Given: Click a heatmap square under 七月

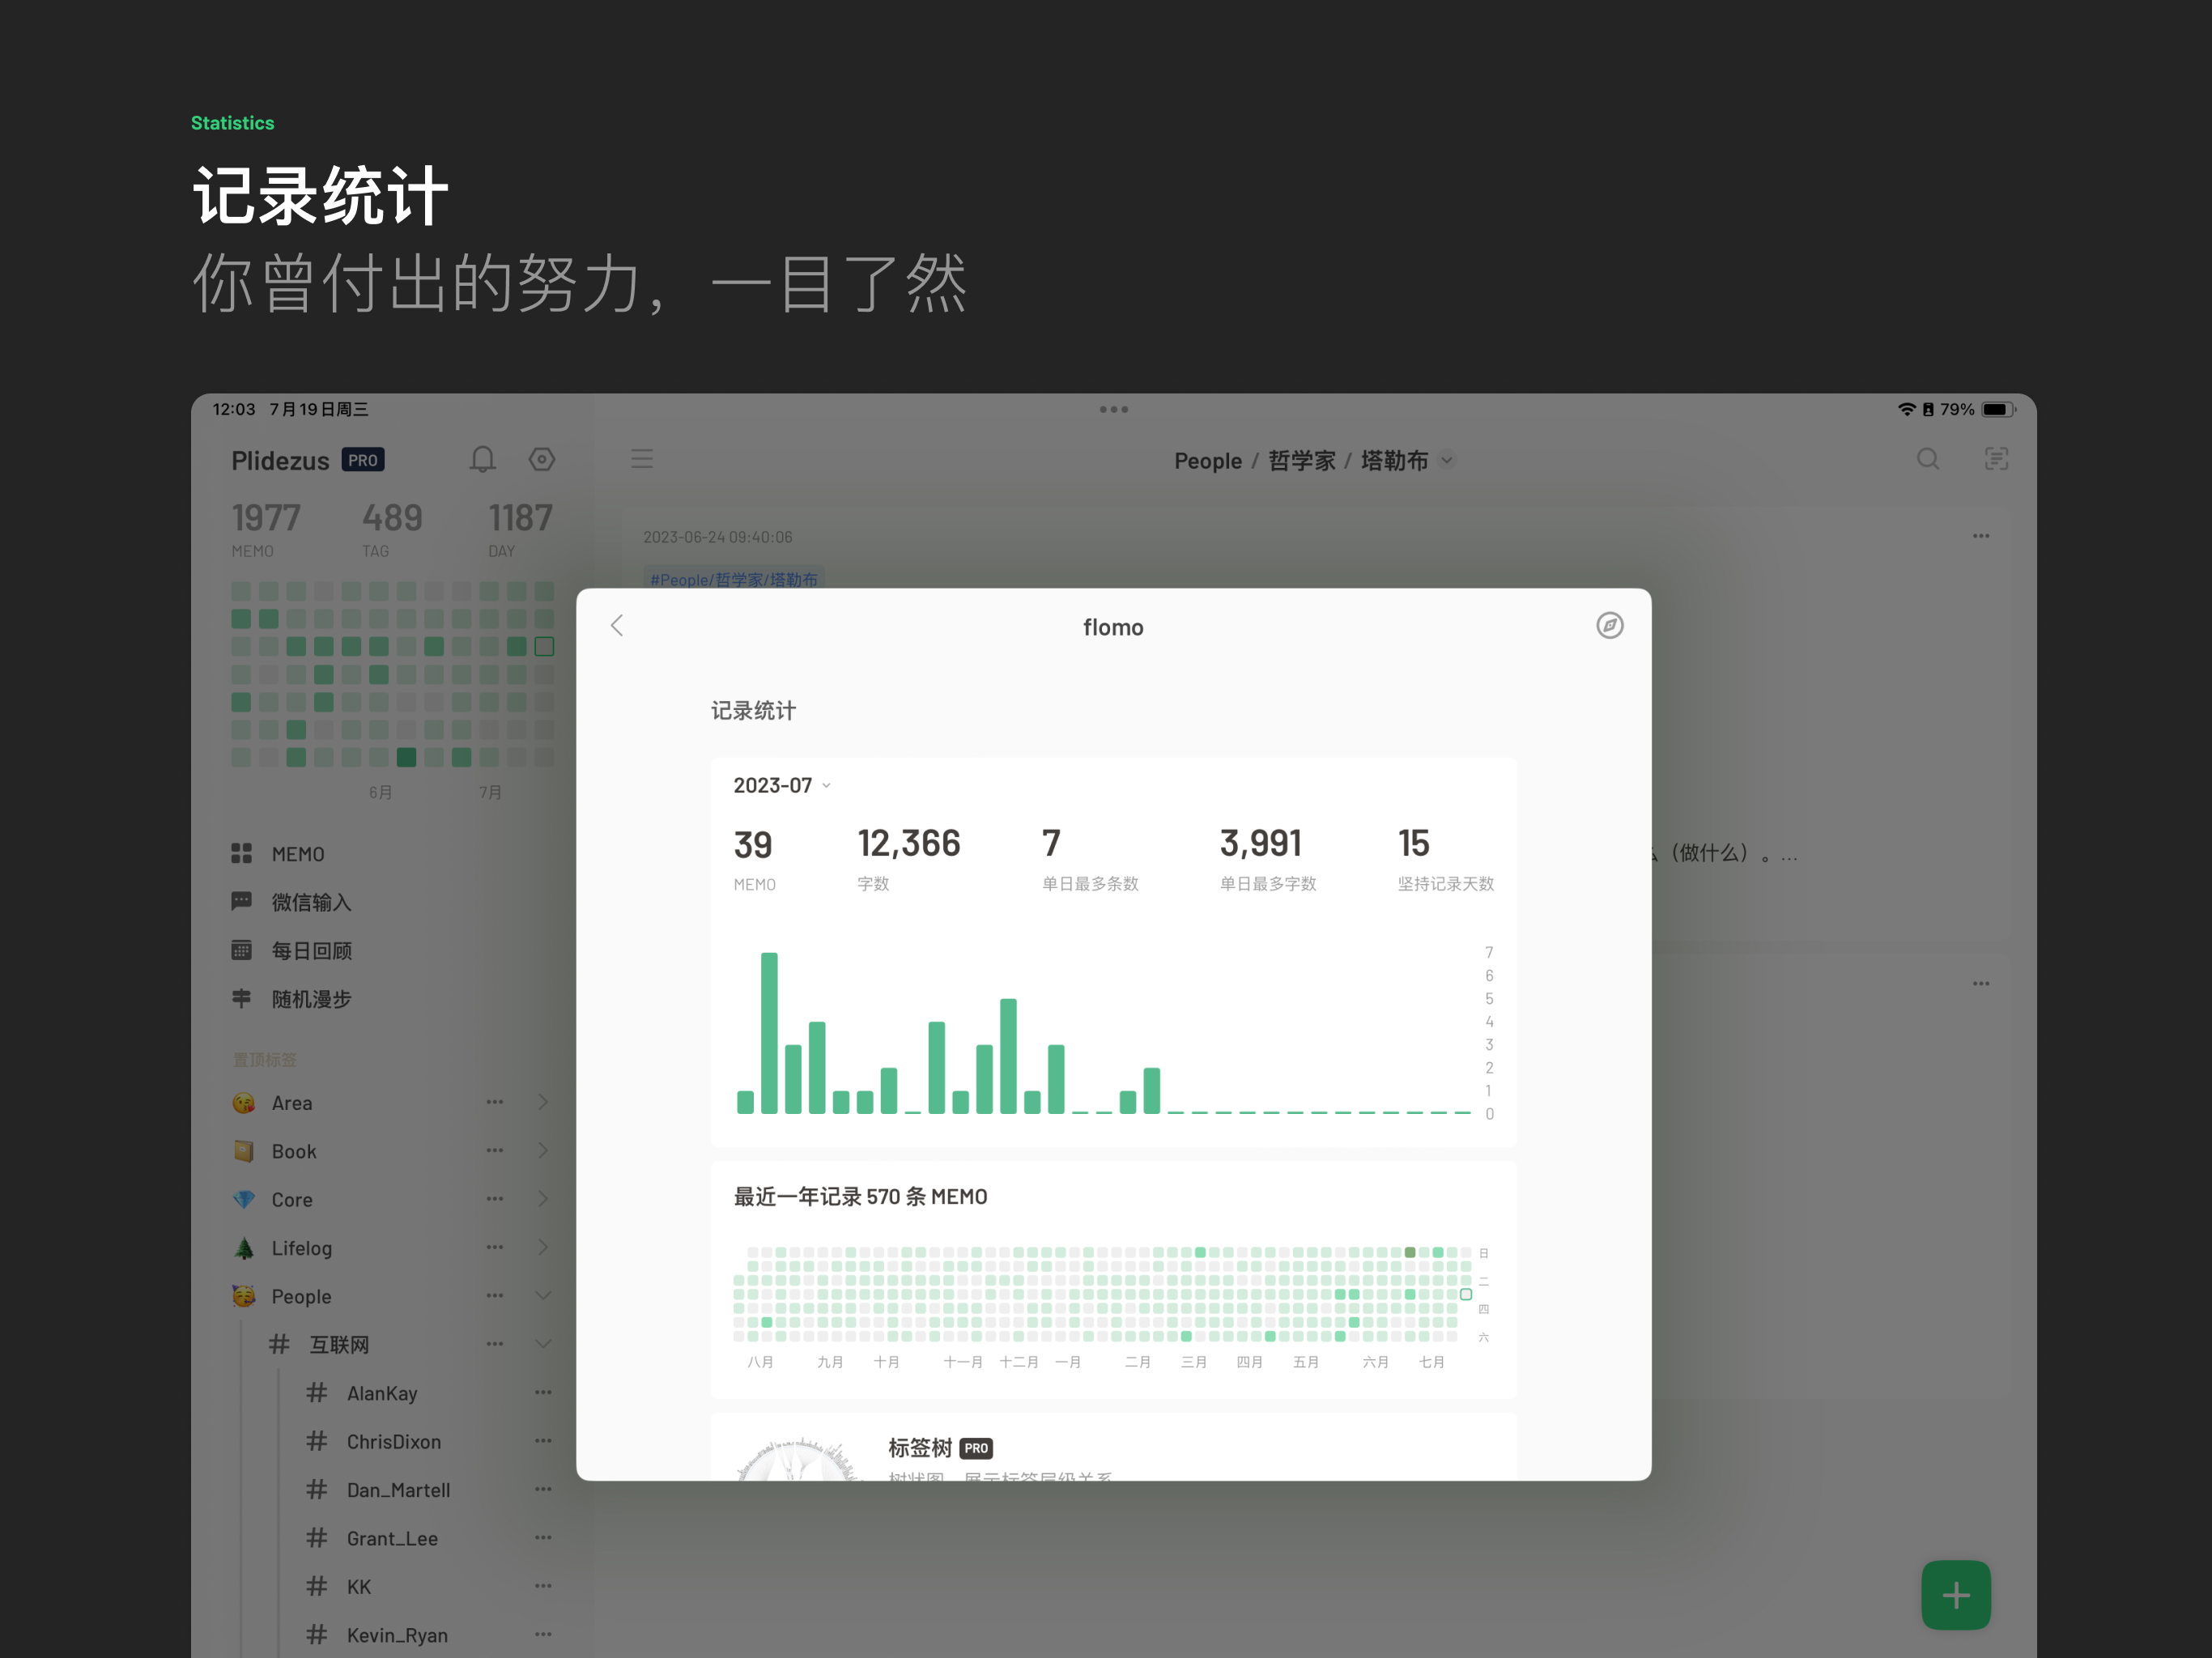Looking at the screenshot, I should pos(1432,1295).
